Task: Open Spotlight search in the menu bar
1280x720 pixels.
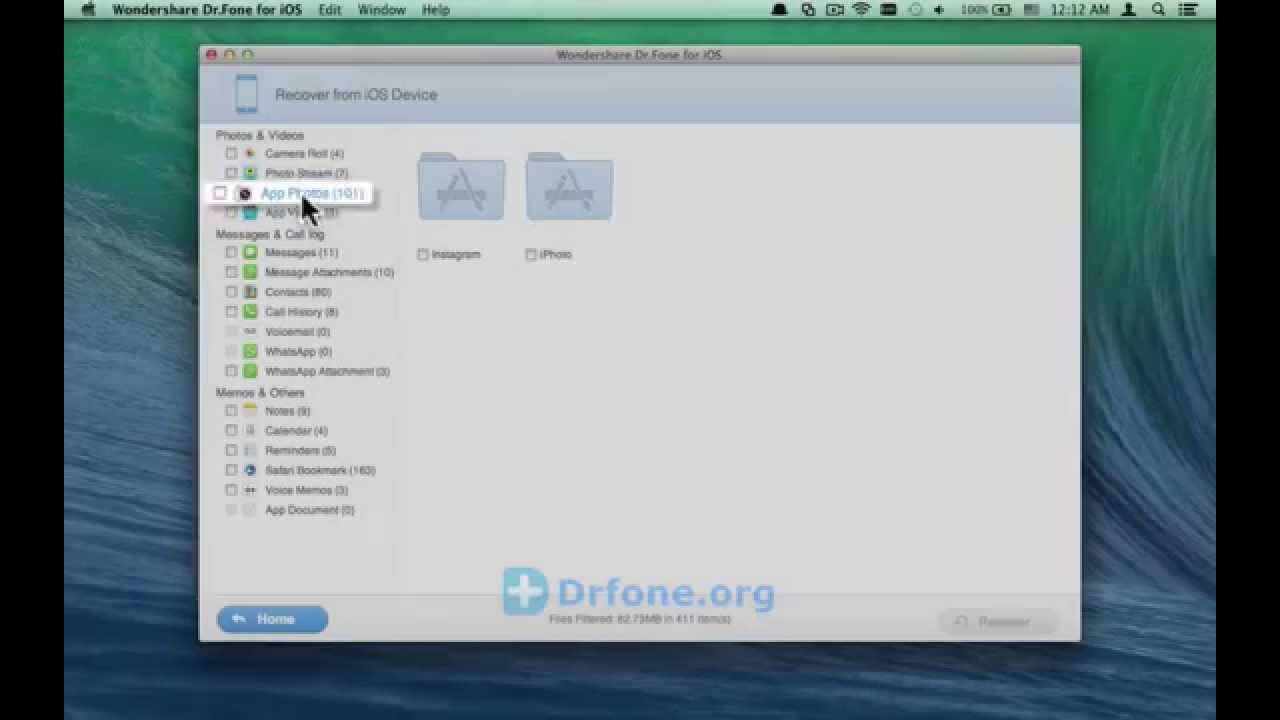Action: (x=1159, y=10)
